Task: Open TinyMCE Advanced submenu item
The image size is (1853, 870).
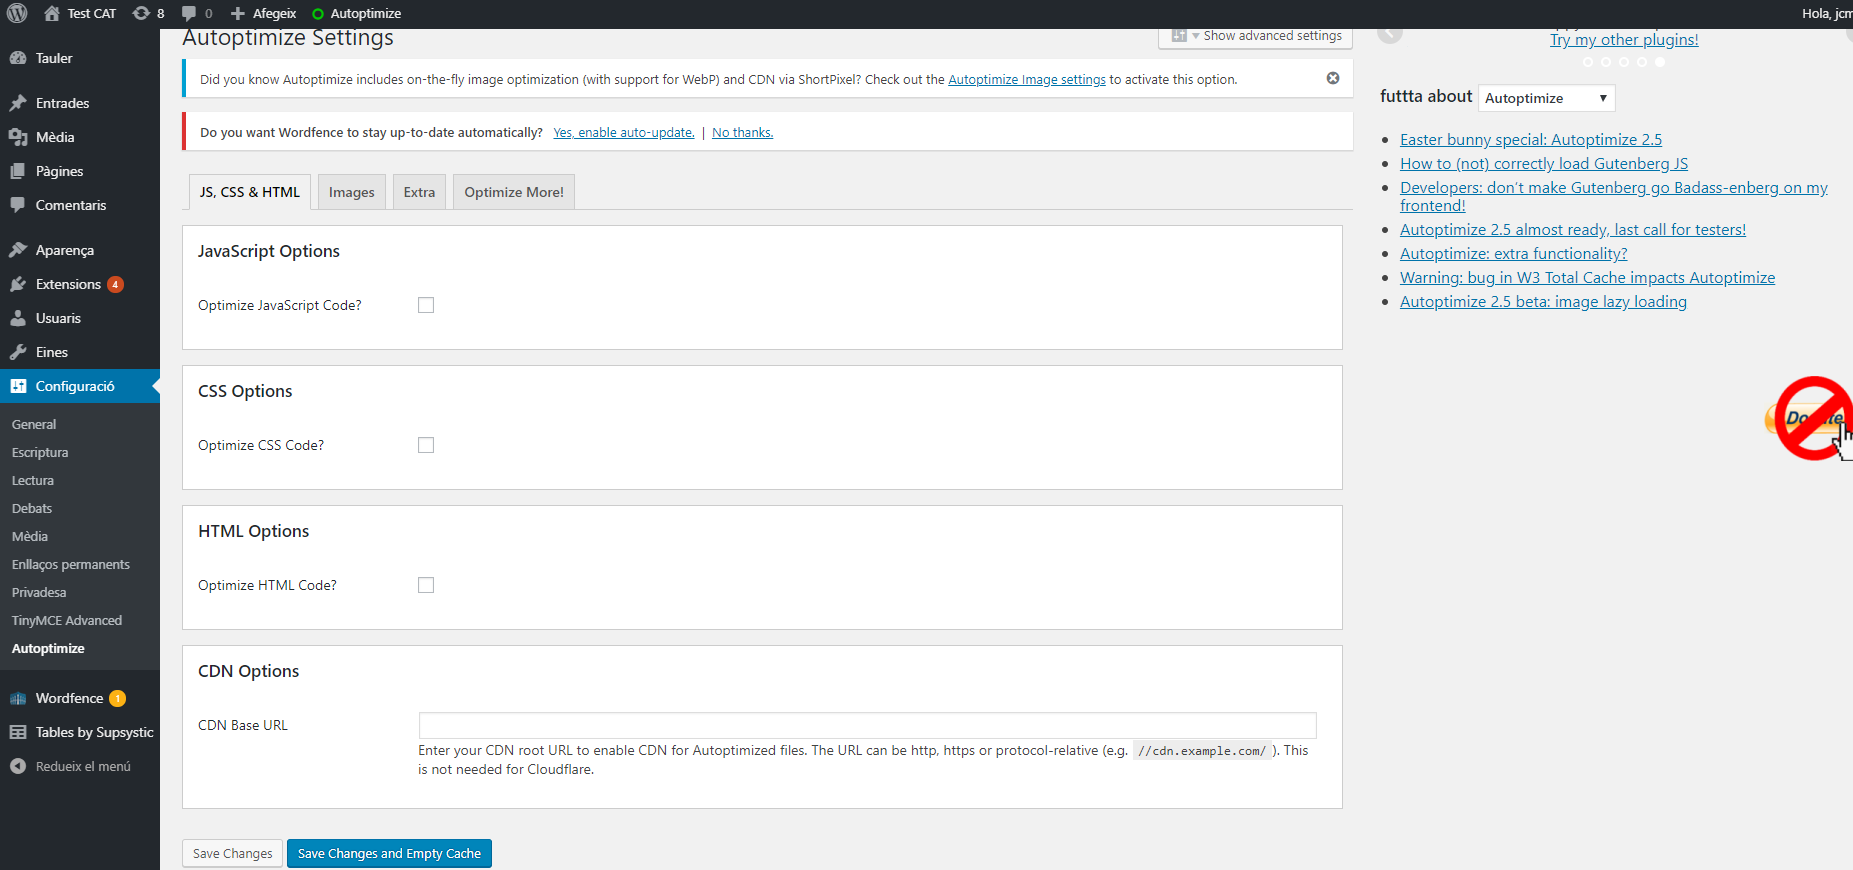Action: (x=67, y=620)
